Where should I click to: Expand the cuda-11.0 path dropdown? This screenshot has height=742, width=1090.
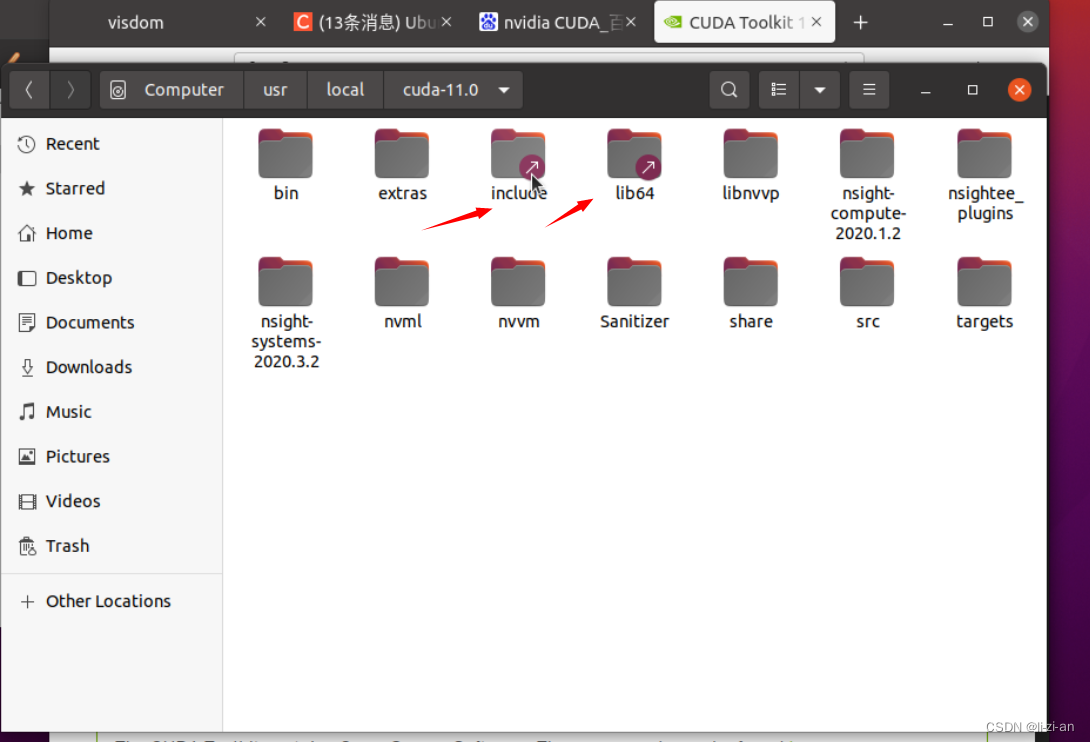[504, 90]
